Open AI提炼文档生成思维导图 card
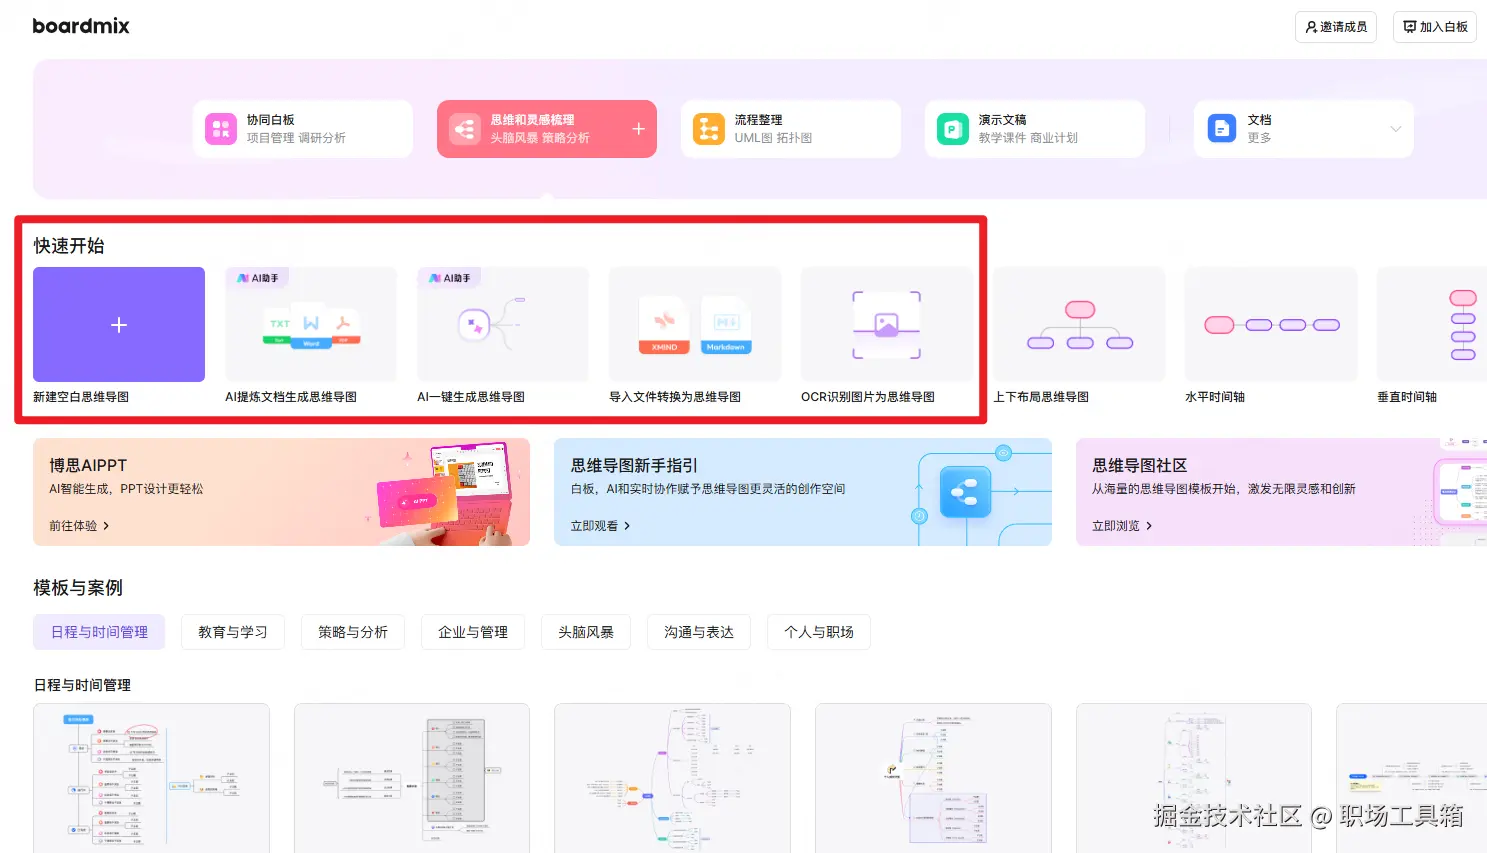This screenshot has width=1487, height=853. coord(311,325)
